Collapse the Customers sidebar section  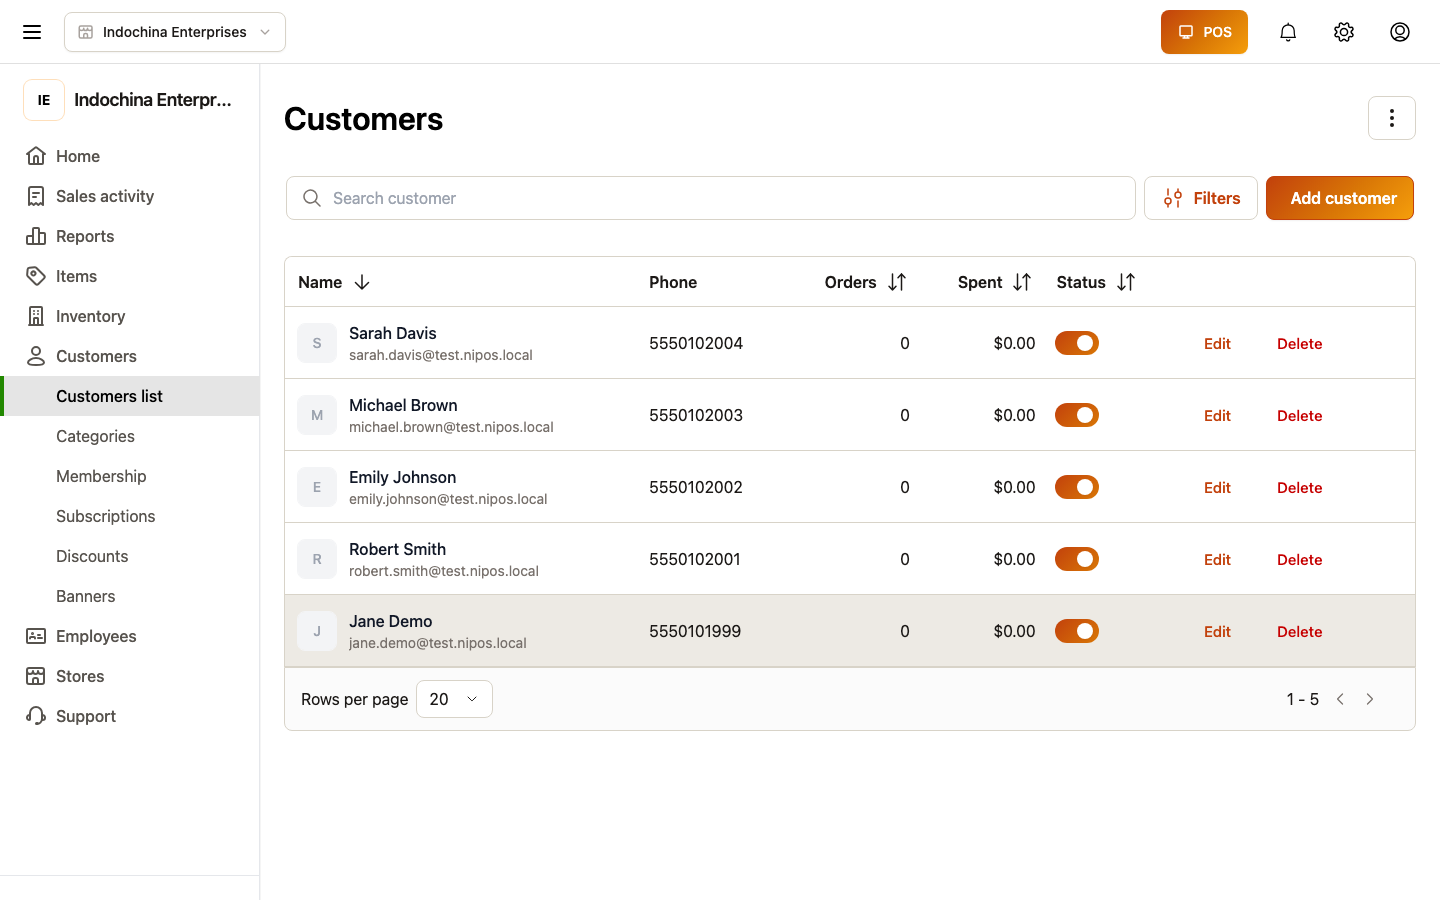pos(130,356)
